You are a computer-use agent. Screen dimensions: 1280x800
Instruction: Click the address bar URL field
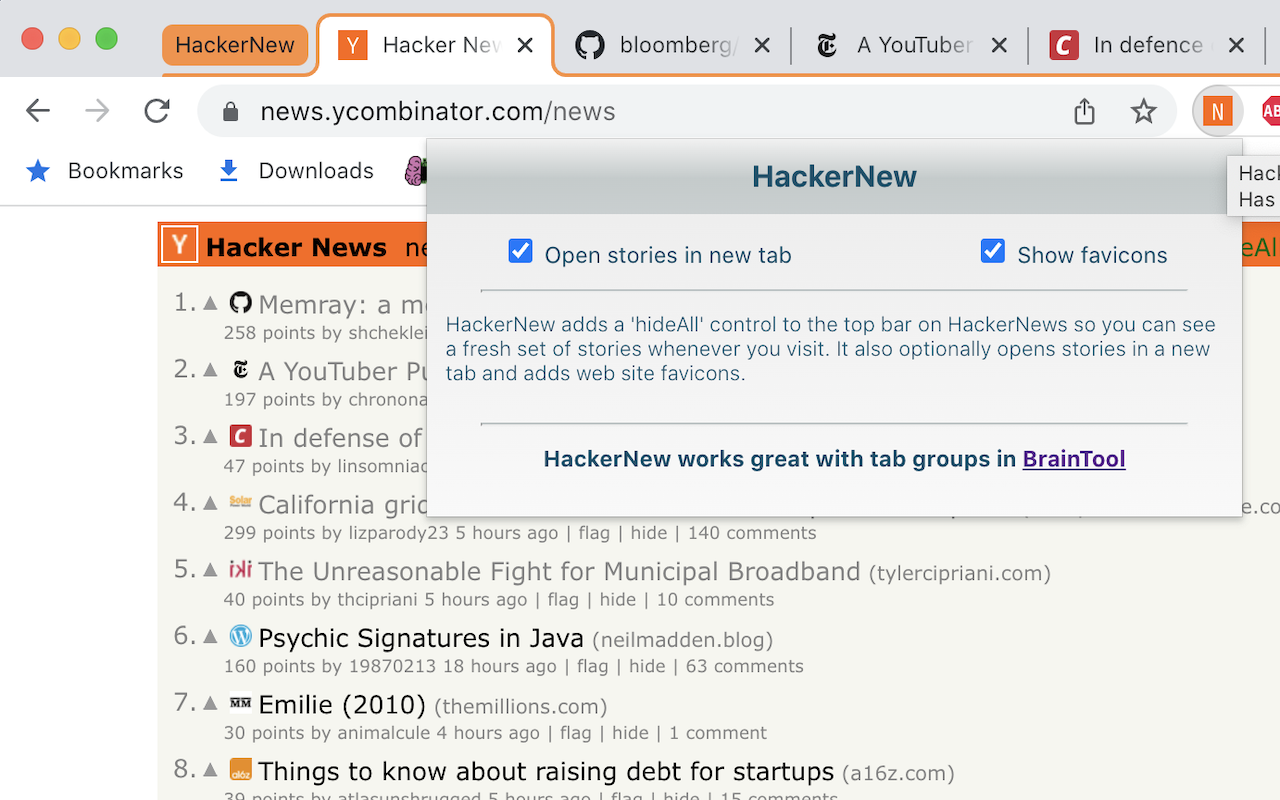coord(640,111)
